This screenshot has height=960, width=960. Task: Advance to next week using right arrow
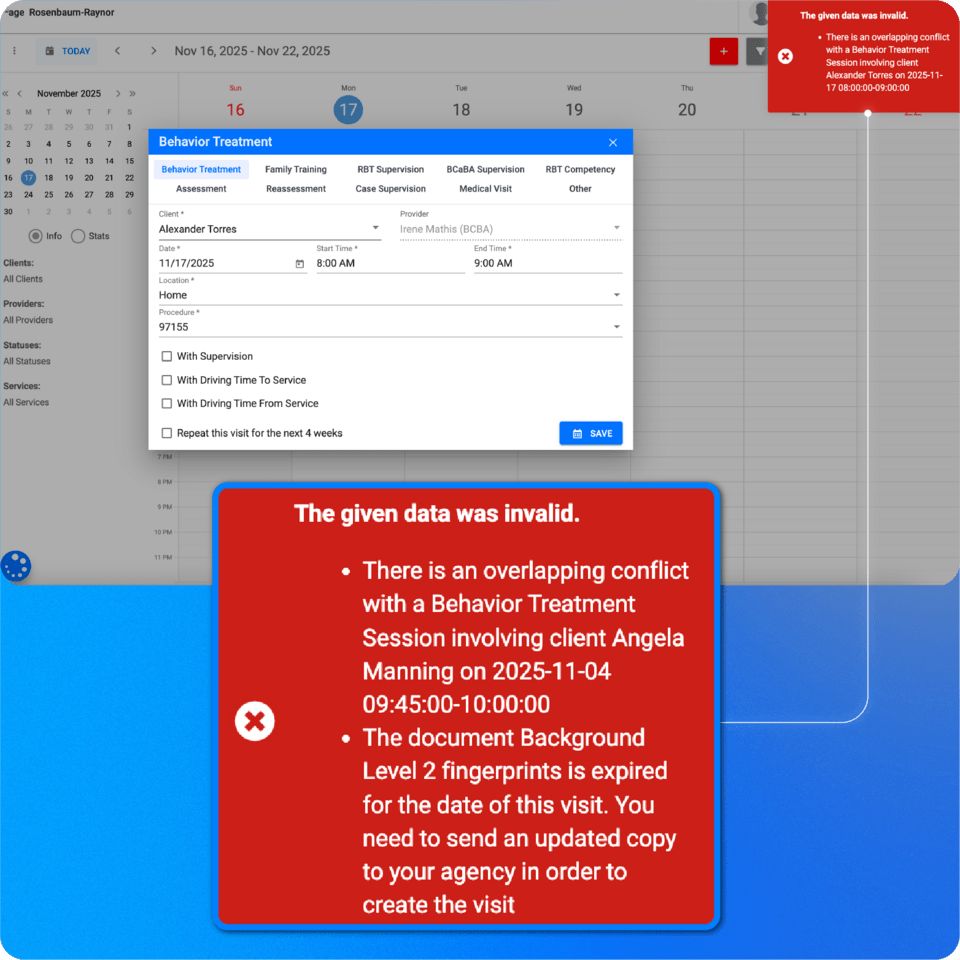point(153,51)
